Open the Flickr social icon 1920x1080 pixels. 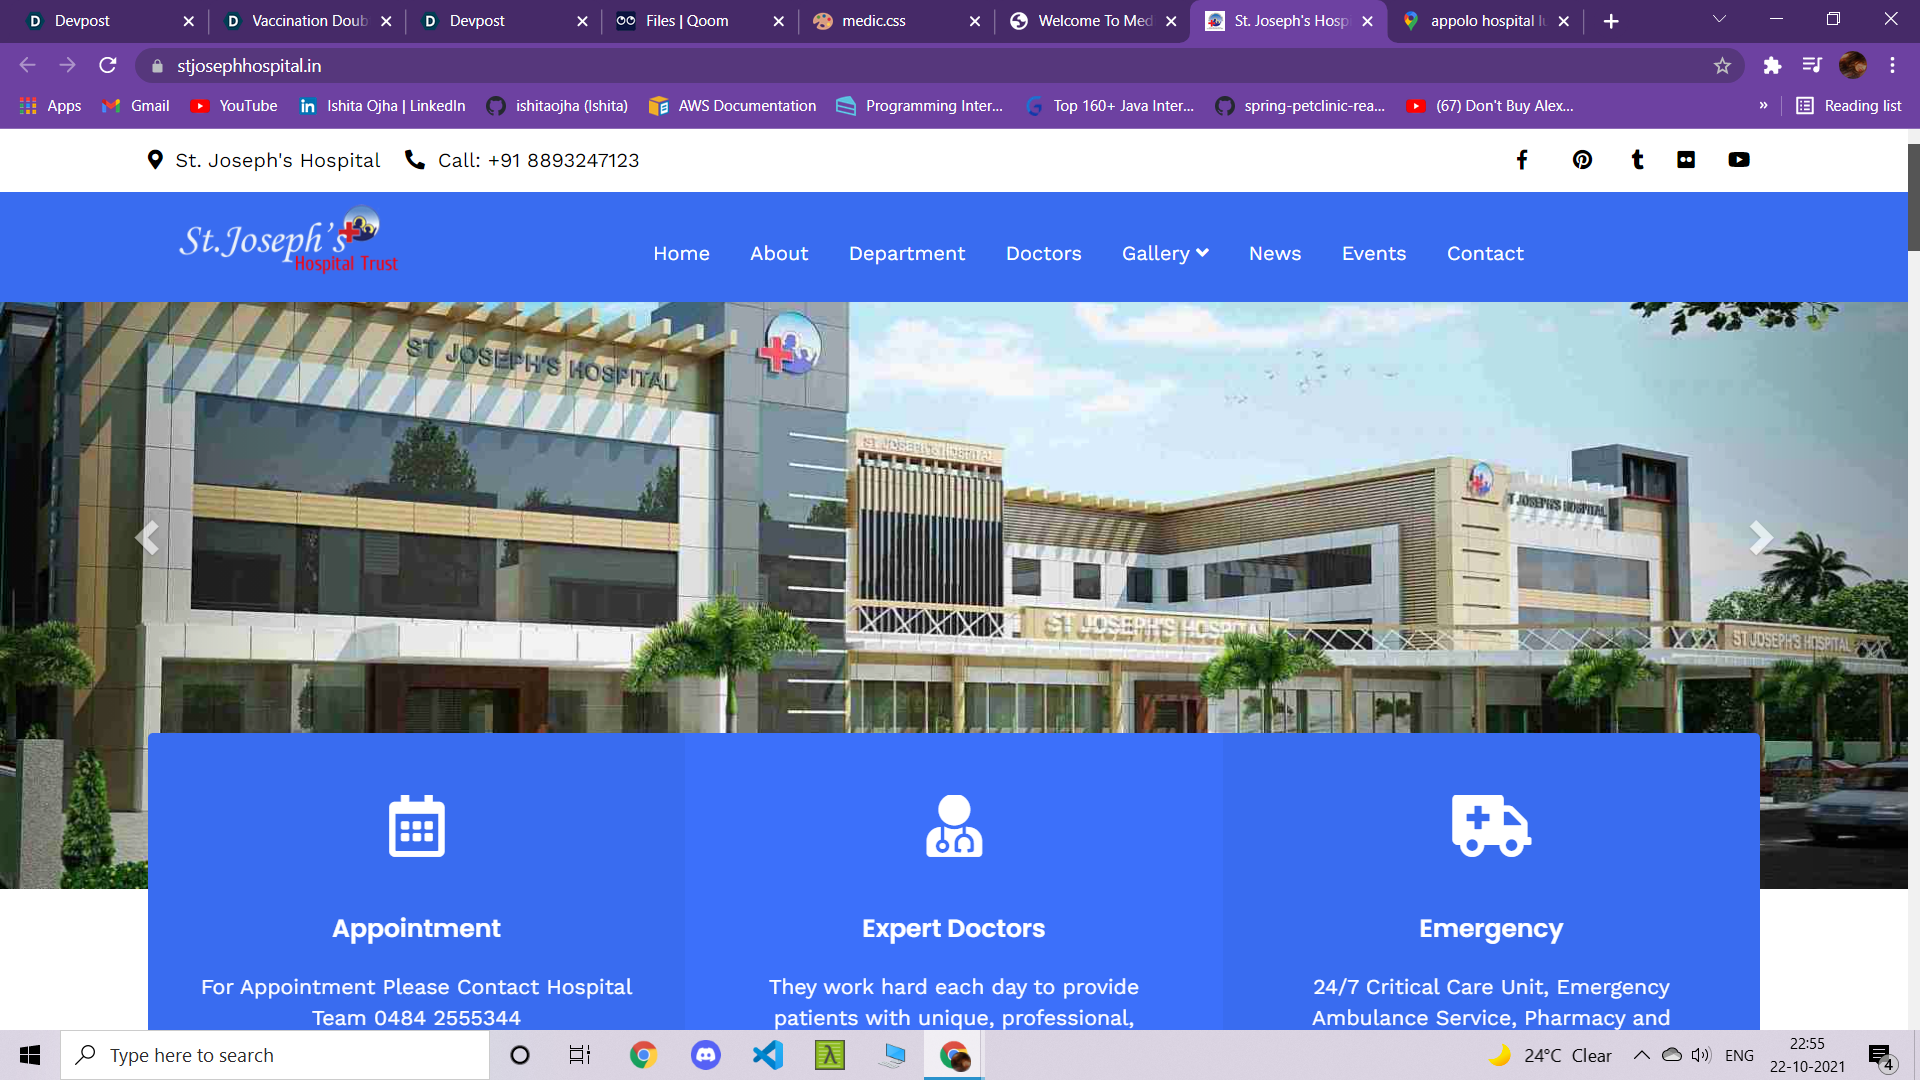tap(1686, 160)
